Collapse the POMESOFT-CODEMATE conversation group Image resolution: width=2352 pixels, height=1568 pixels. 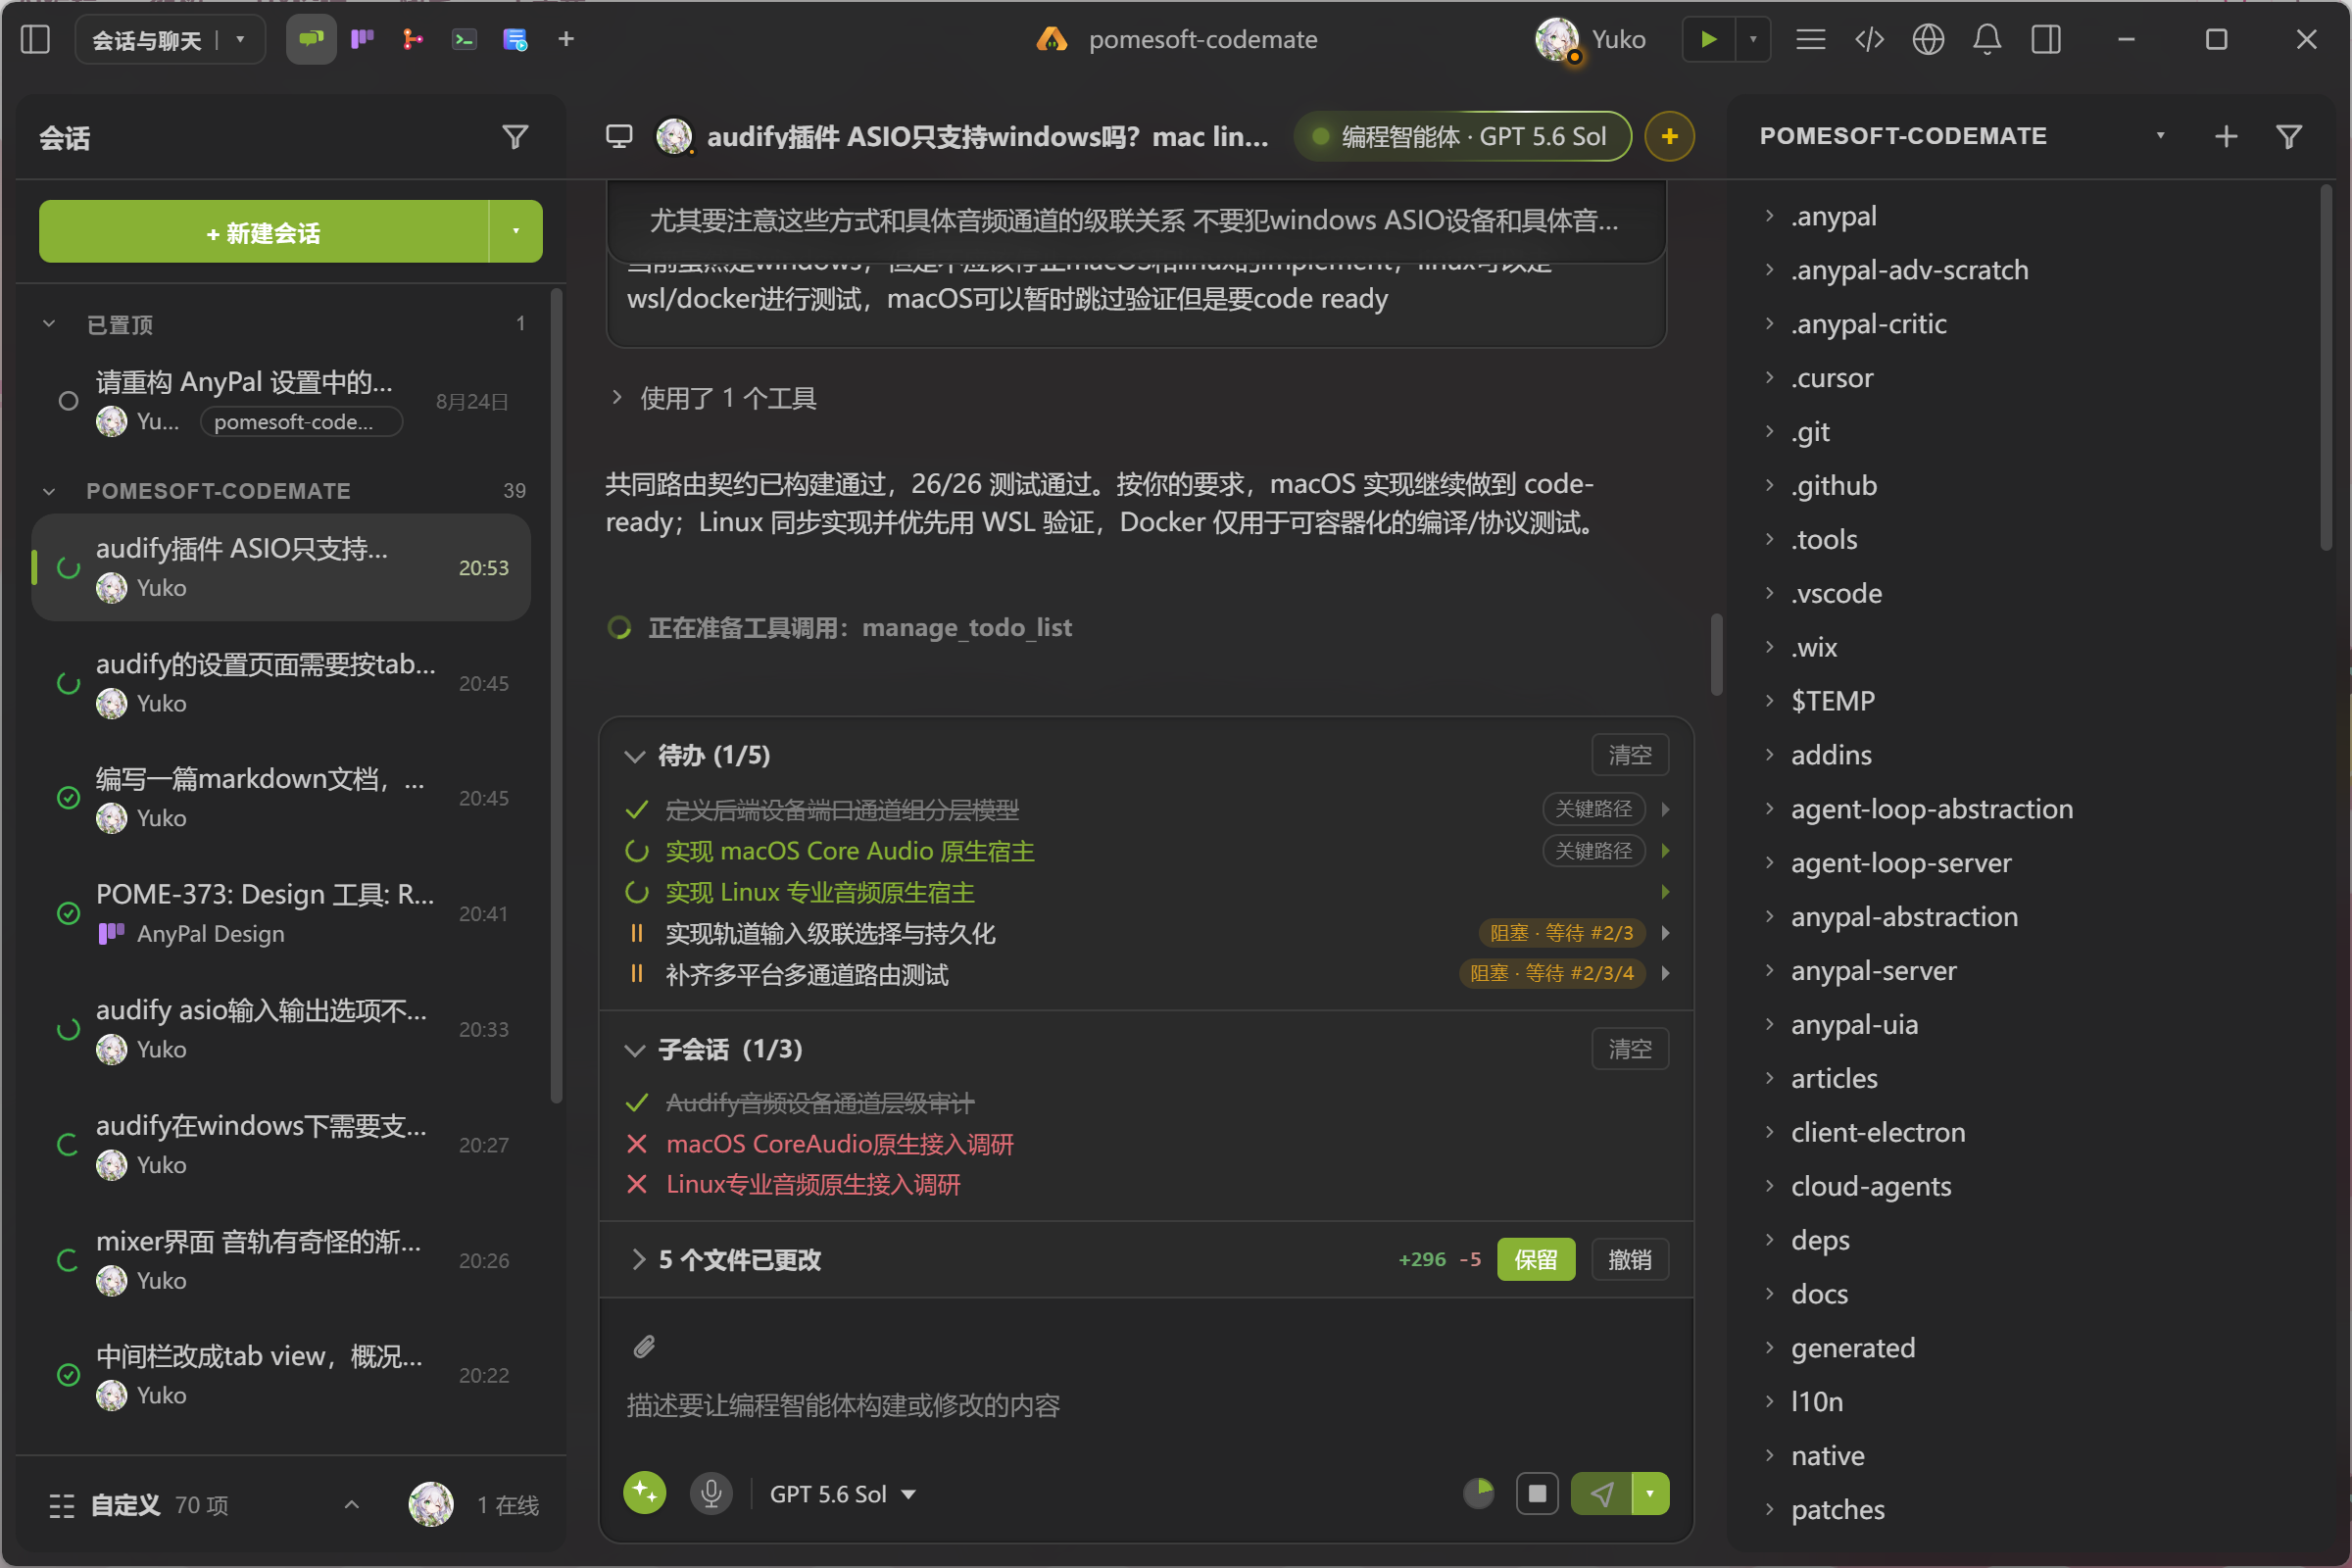pyautogui.click(x=49, y=491)
